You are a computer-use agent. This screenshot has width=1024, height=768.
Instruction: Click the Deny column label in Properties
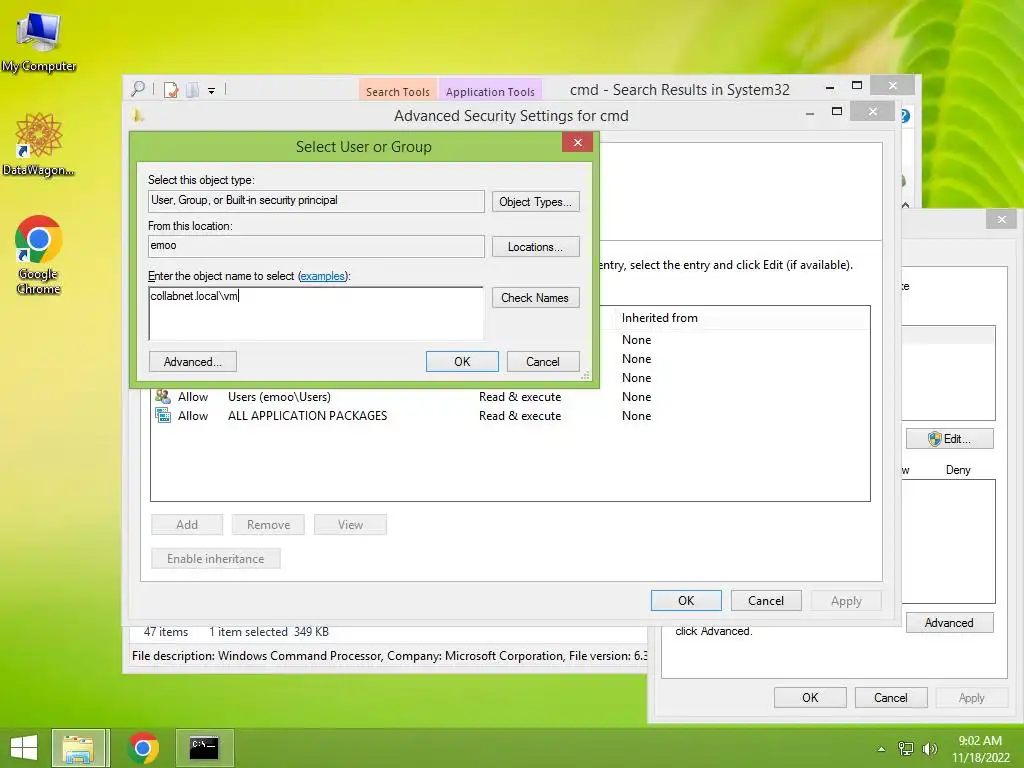pyautogui.click(x=958, y=470)
